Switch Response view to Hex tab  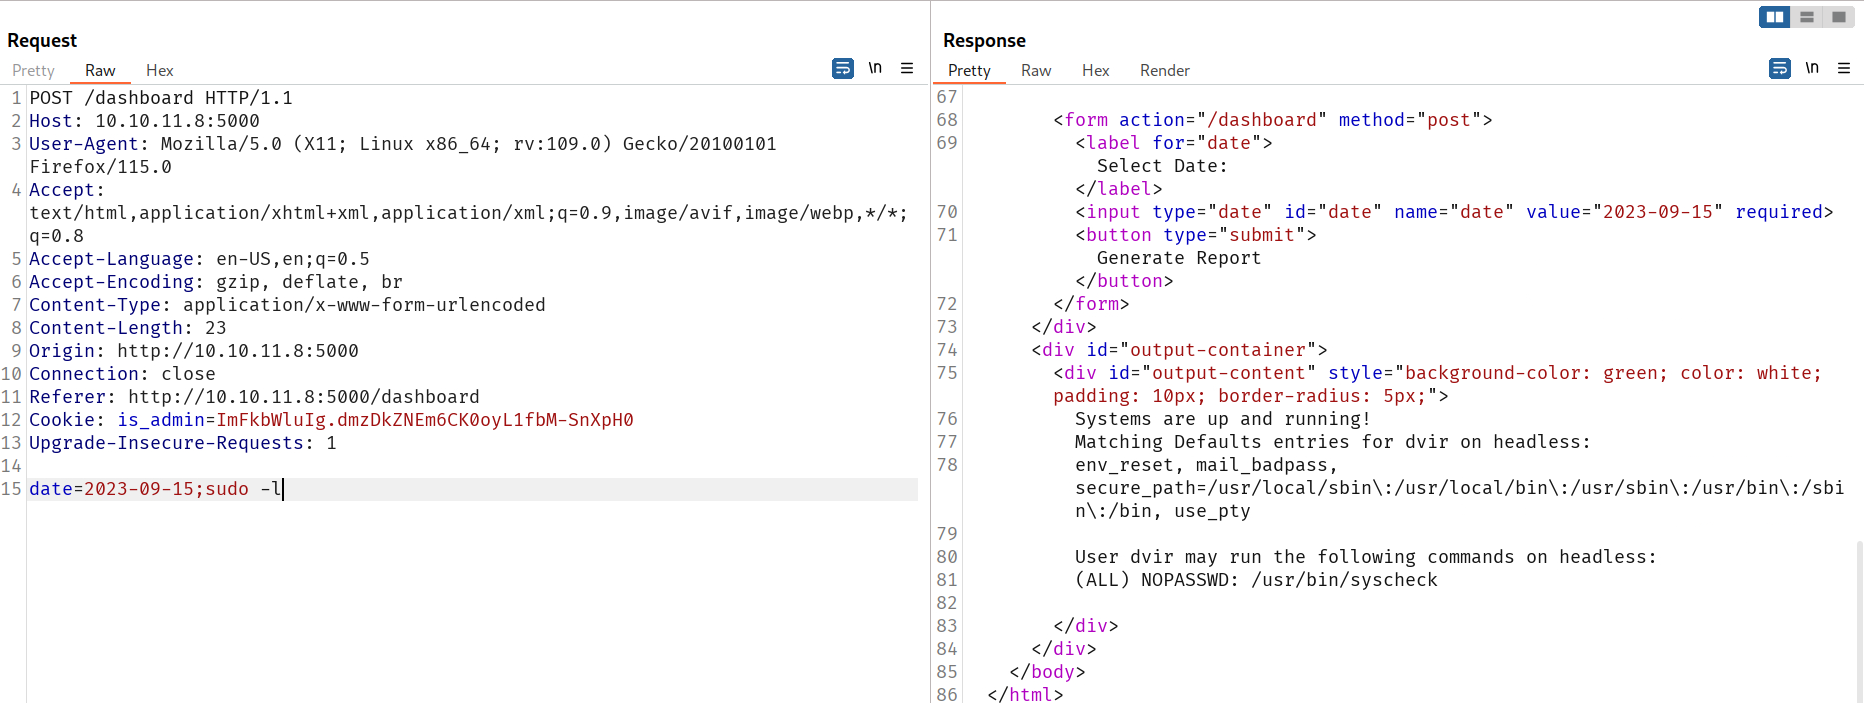click(x=1095, y=70)
